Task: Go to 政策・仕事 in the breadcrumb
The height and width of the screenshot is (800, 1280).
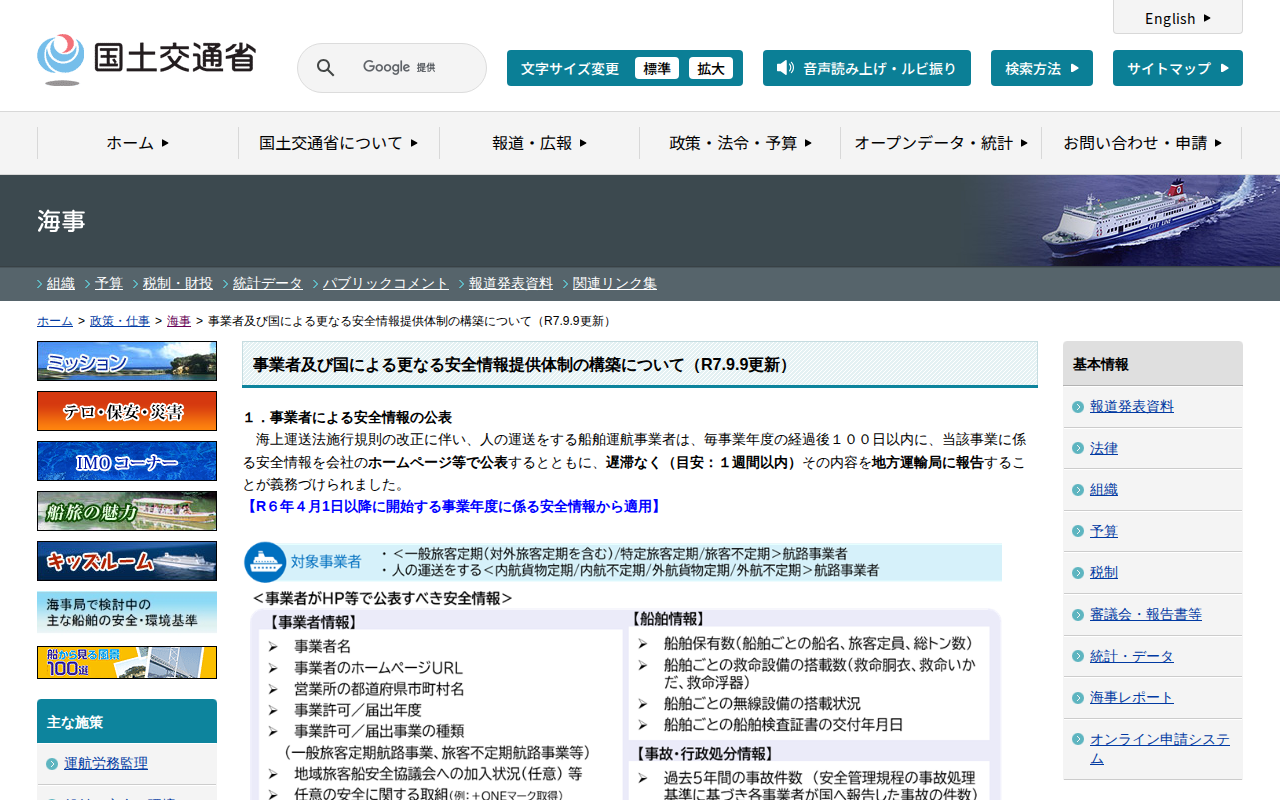Action: click(x=120, y=321)
